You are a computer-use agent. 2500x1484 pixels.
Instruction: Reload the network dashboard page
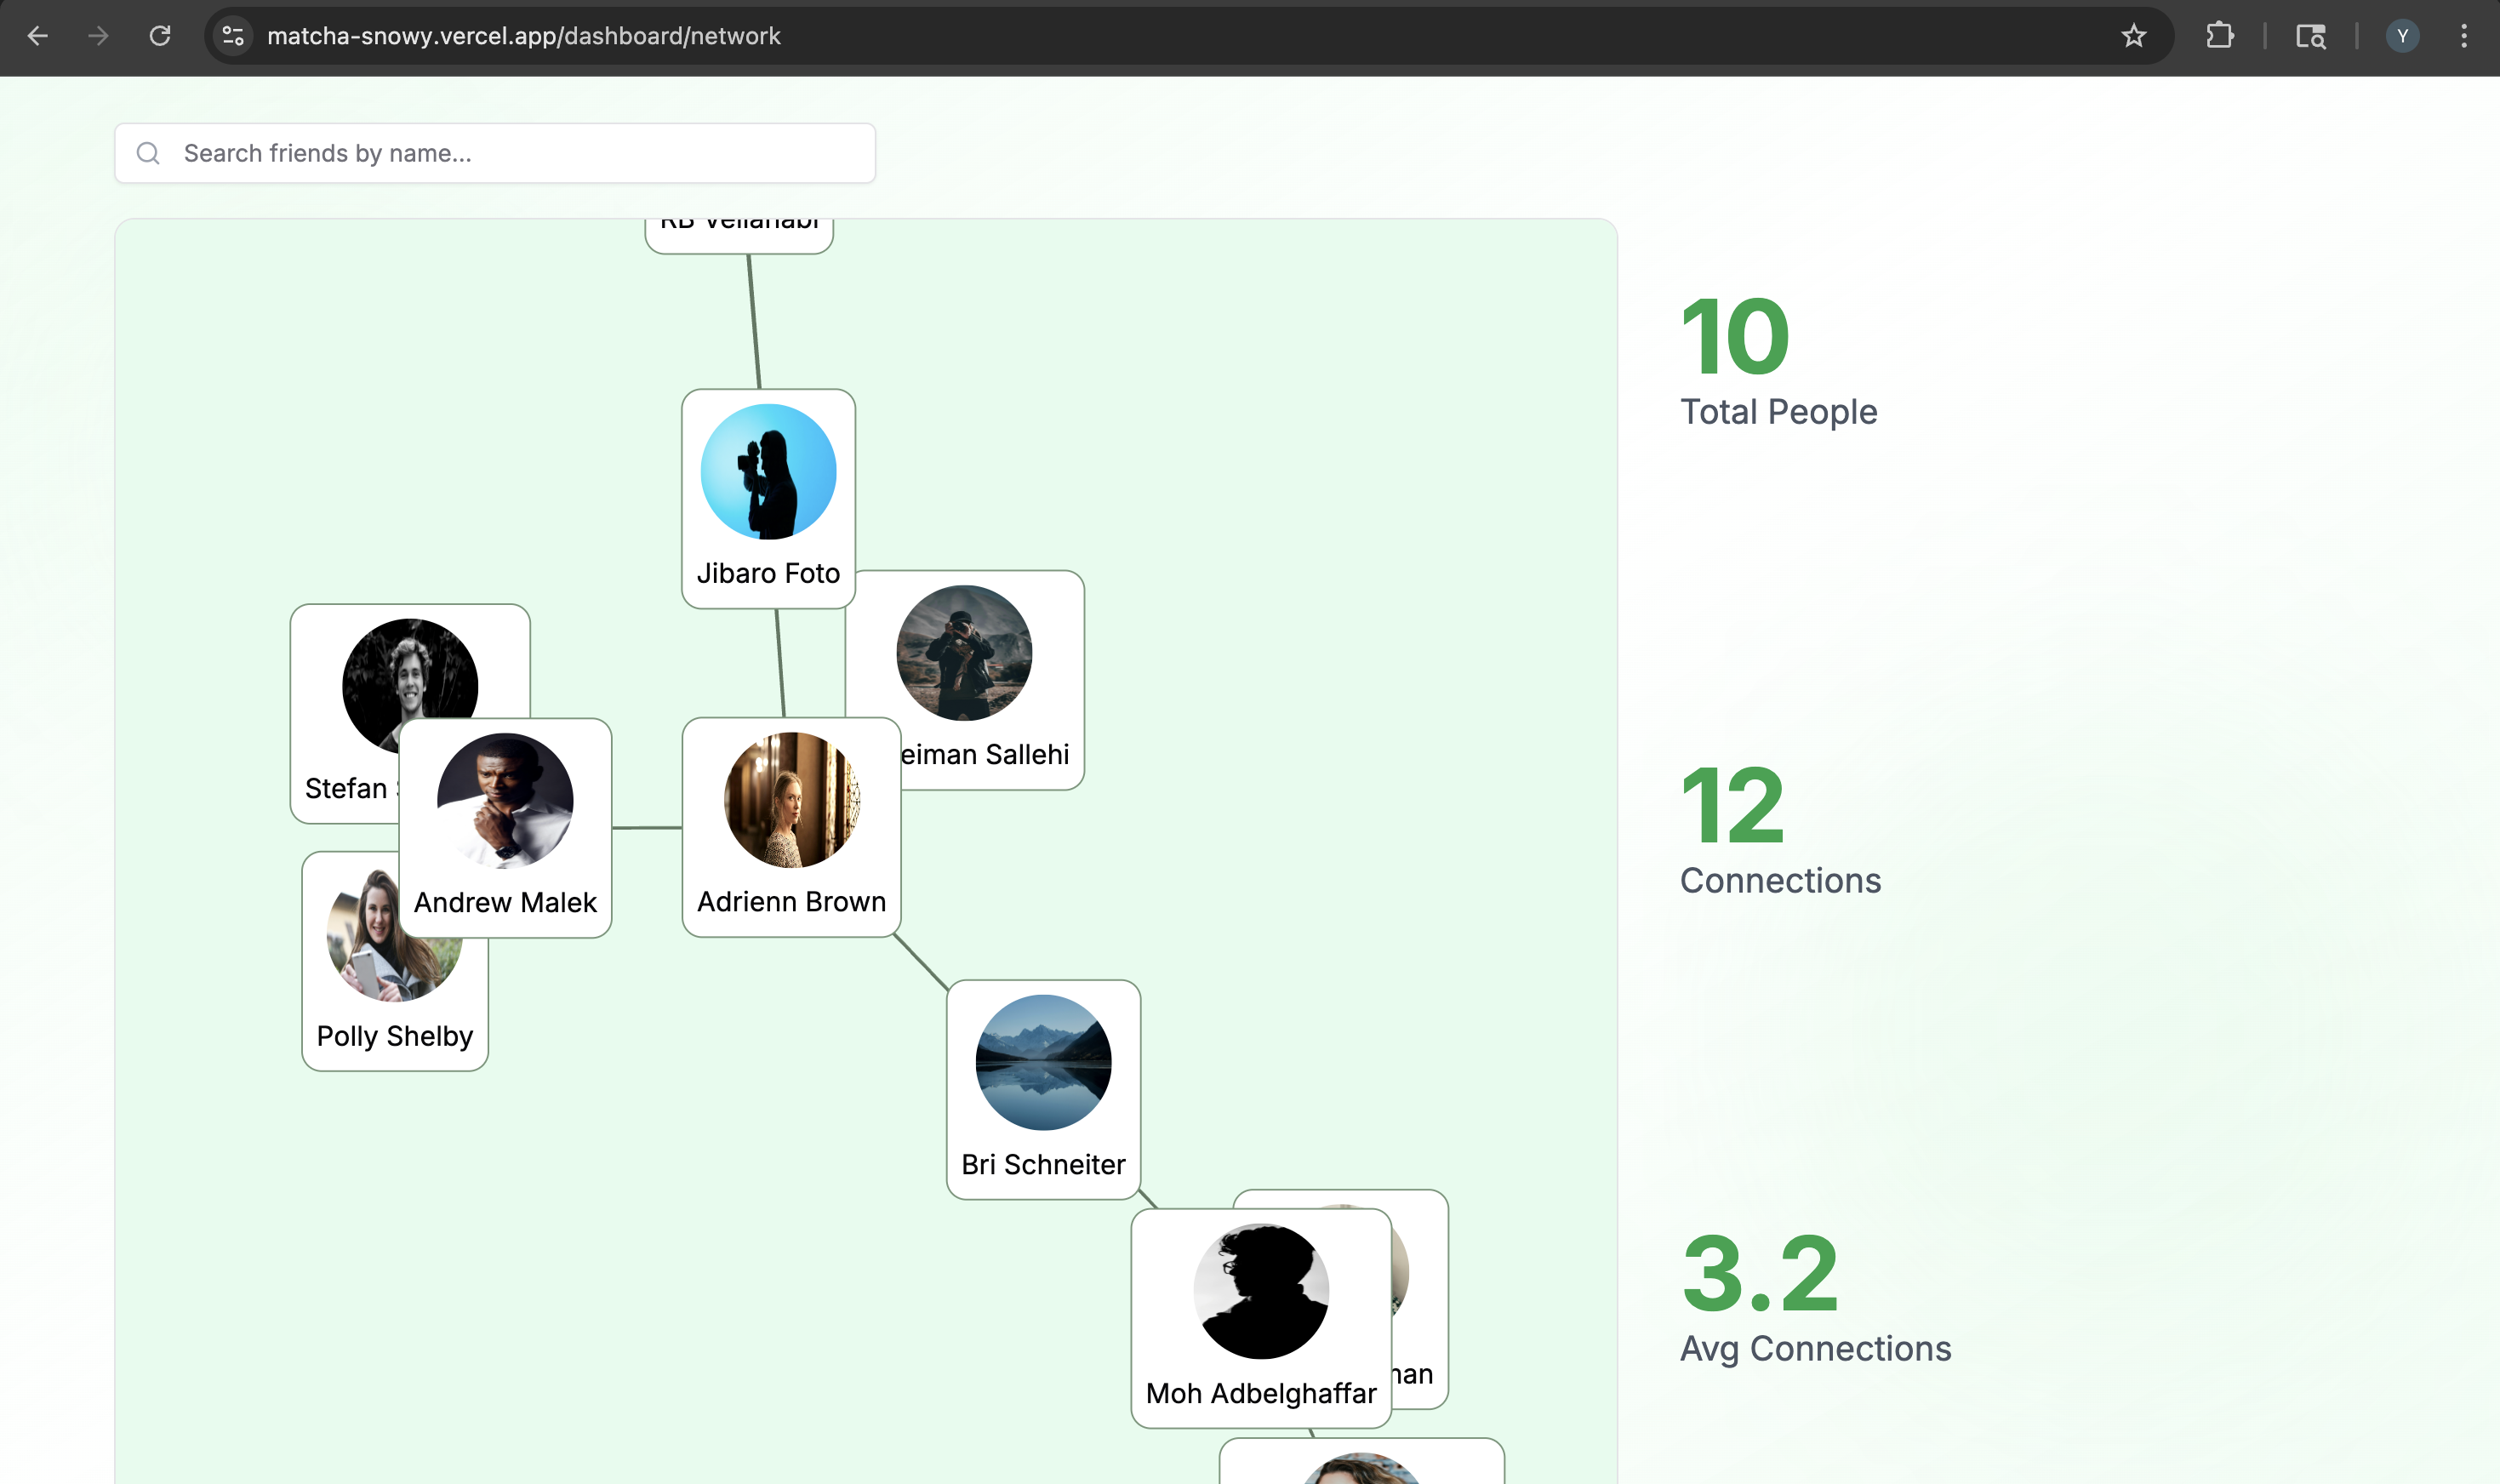[x=160, y=36]
